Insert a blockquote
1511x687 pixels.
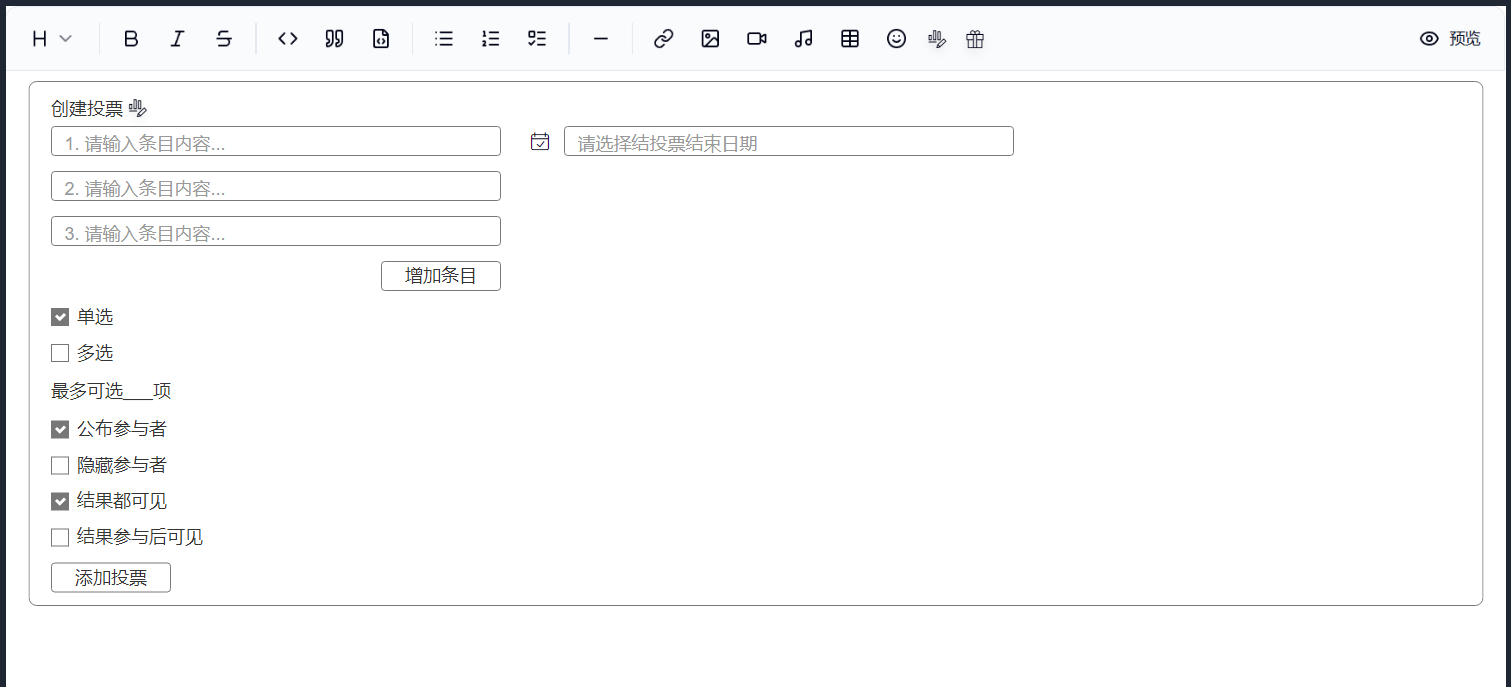pyautogui.click(x=334, y=39)
